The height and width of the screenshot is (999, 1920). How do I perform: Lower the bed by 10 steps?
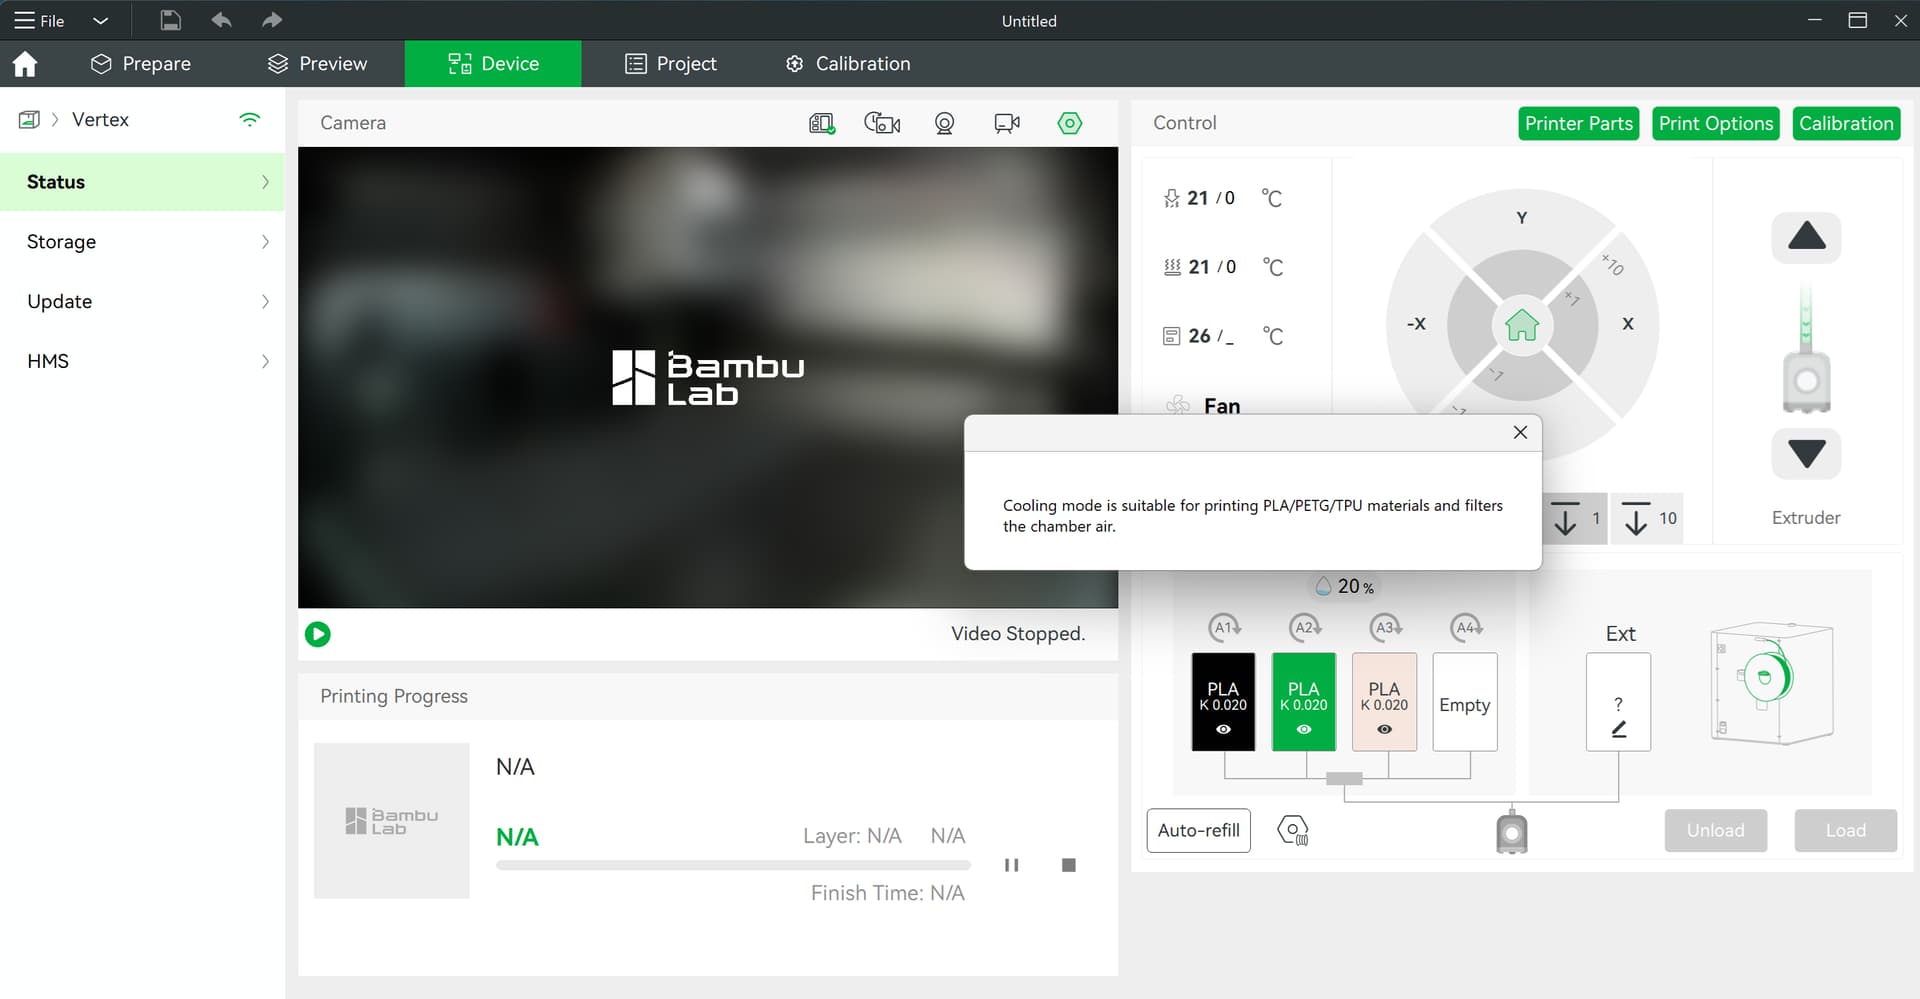pos(1648,518)
